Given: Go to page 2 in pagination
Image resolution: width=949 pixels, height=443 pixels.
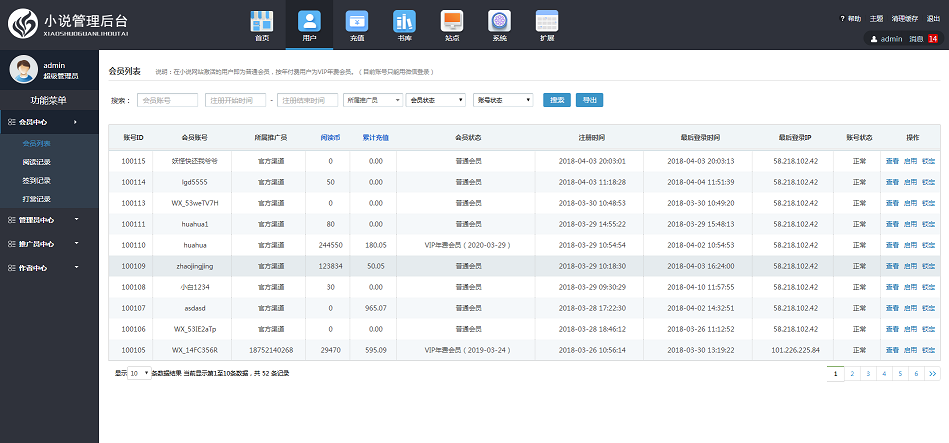Looking at the screenshot, I should click(852, 373).
